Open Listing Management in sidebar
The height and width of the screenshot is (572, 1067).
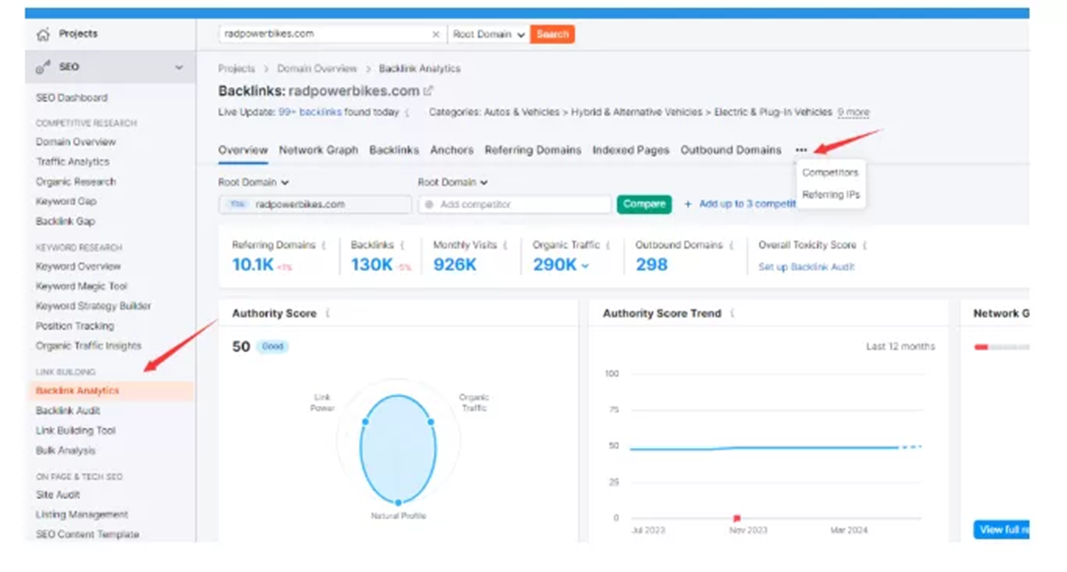point(82,515)
